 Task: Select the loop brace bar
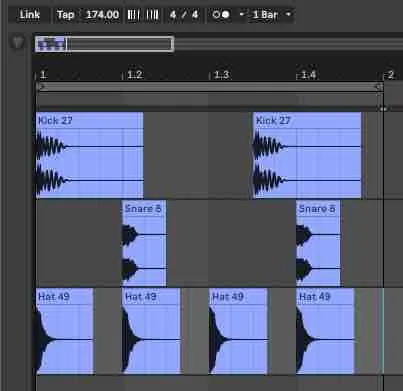point(210,87)
